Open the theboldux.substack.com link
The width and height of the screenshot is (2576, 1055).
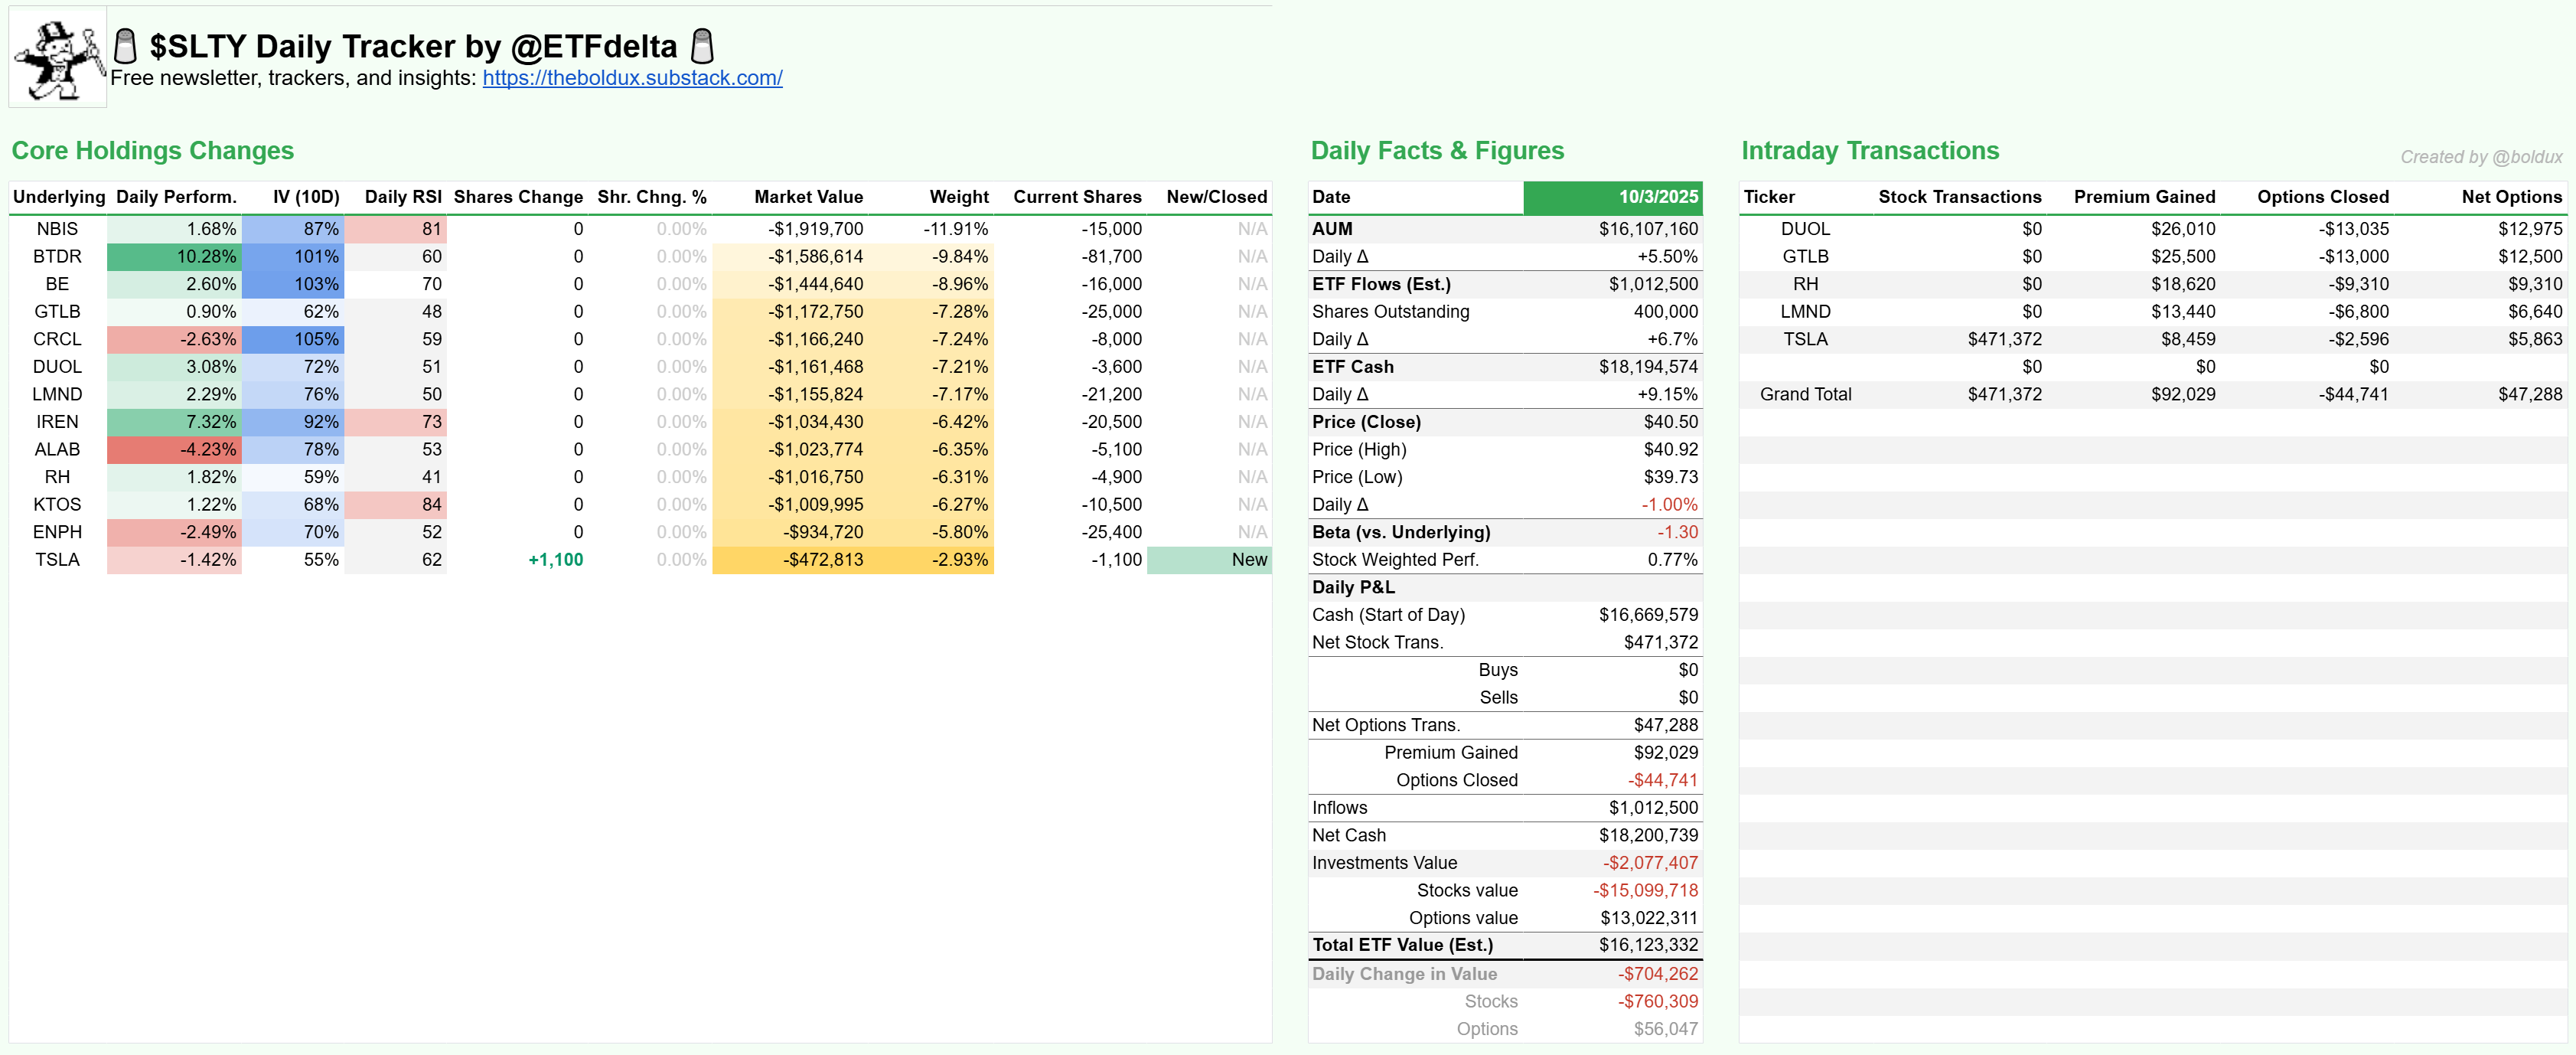tap(632, 78)
